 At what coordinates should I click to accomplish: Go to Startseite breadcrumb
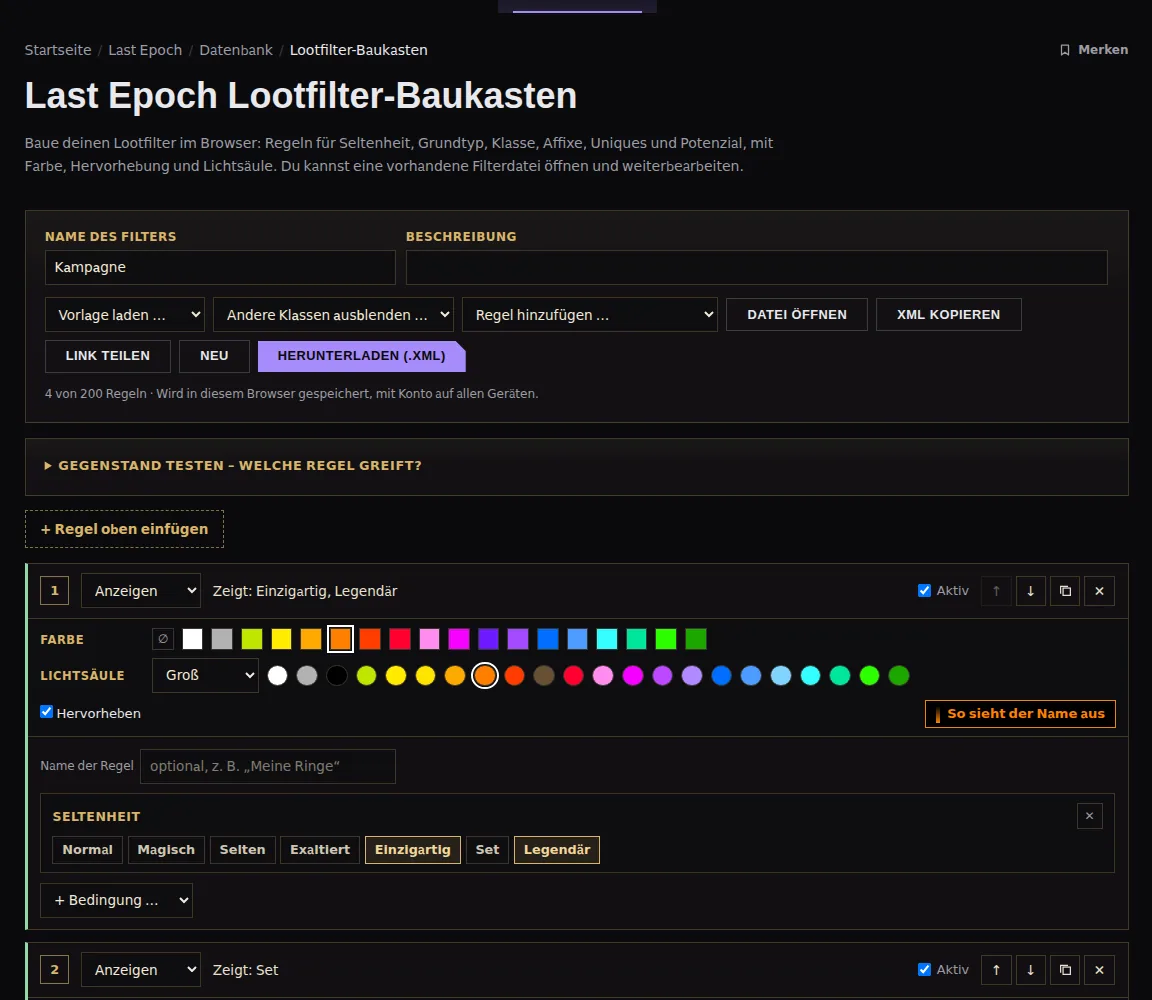click(58, 50)
